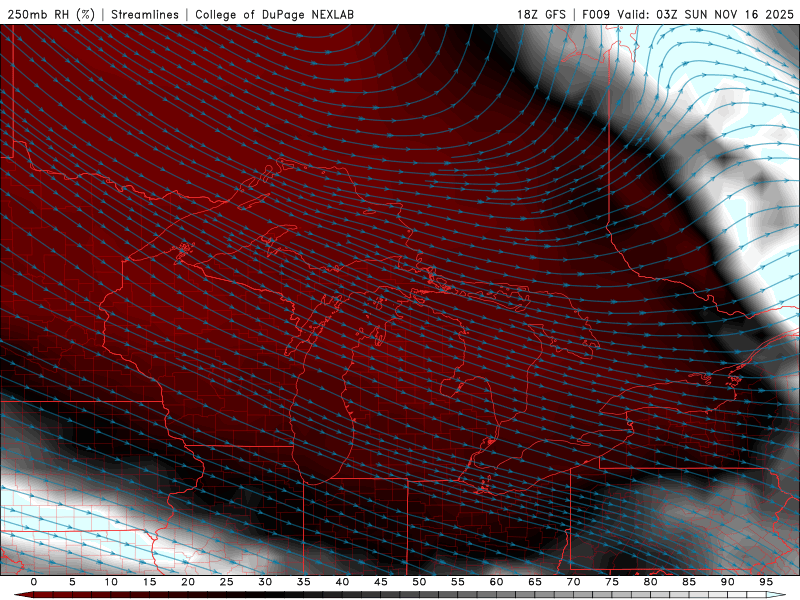The width and height of the screenshot is (800, 600).
Task: Click the "F009" forecast hour label
Action: click(596, 14)
